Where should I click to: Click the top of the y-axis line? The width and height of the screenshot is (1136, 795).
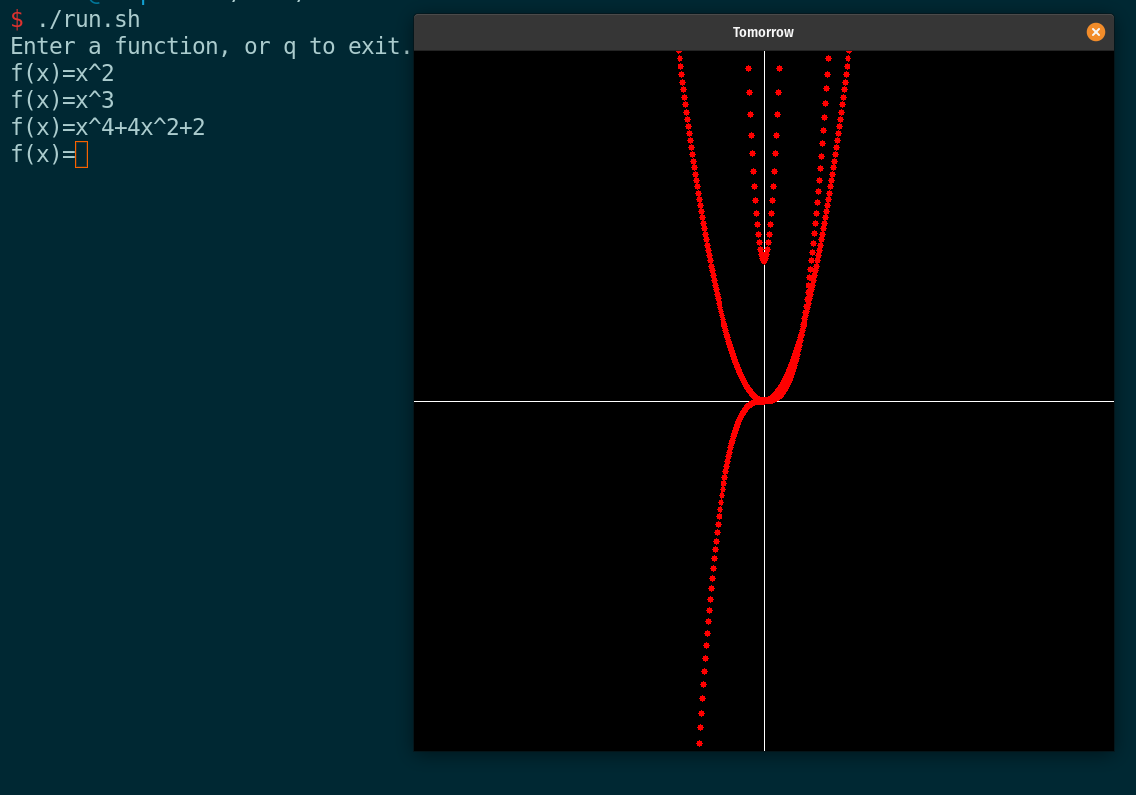[x=765, y=55]
